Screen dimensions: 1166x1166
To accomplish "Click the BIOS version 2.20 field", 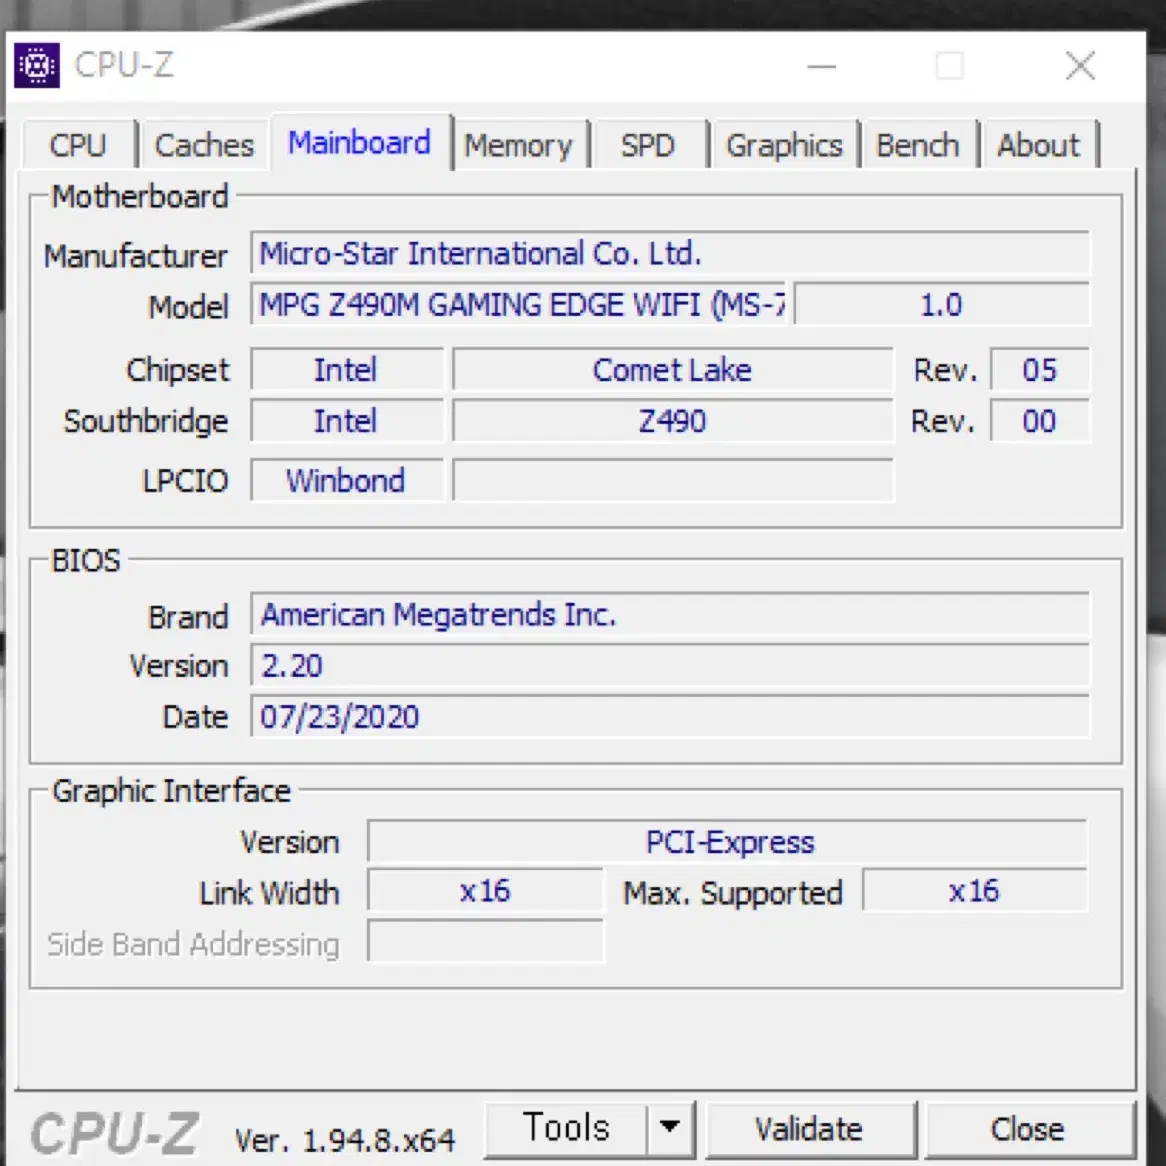I will pos(670,666).
